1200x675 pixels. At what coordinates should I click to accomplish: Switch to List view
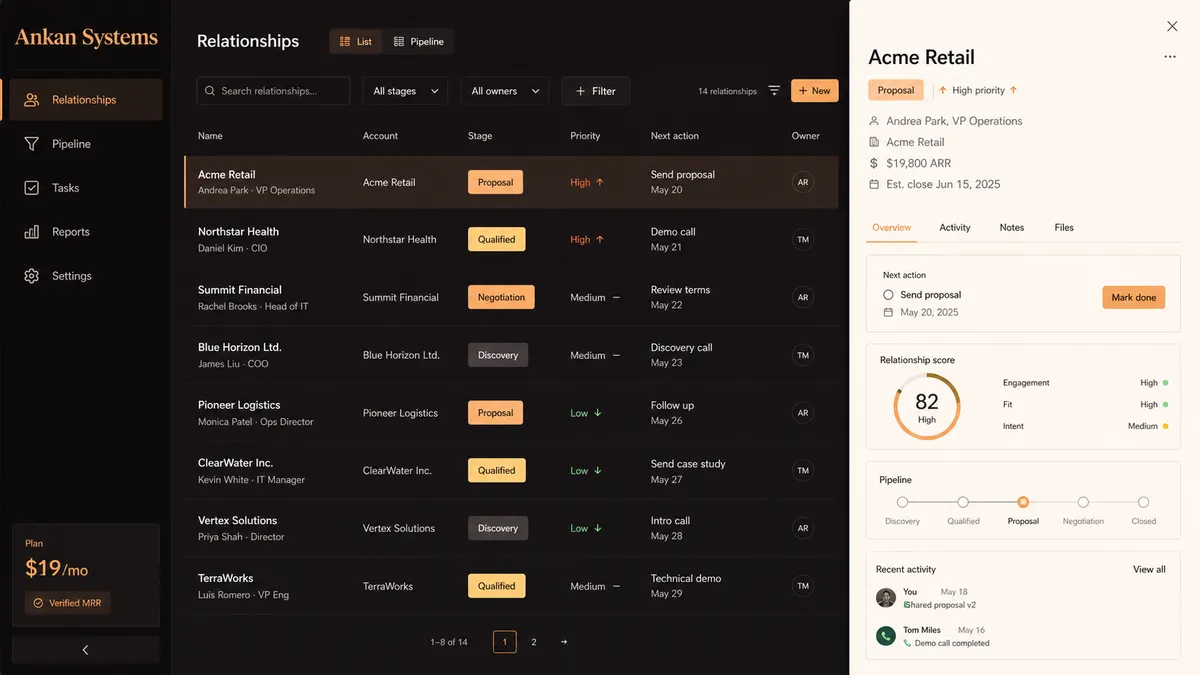(x=356, y=42)
